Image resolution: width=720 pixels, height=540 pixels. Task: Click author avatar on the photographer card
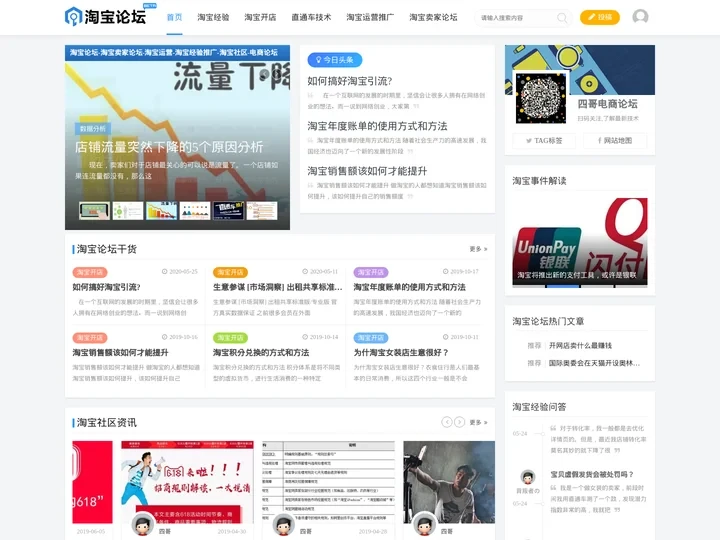[425, 524]
